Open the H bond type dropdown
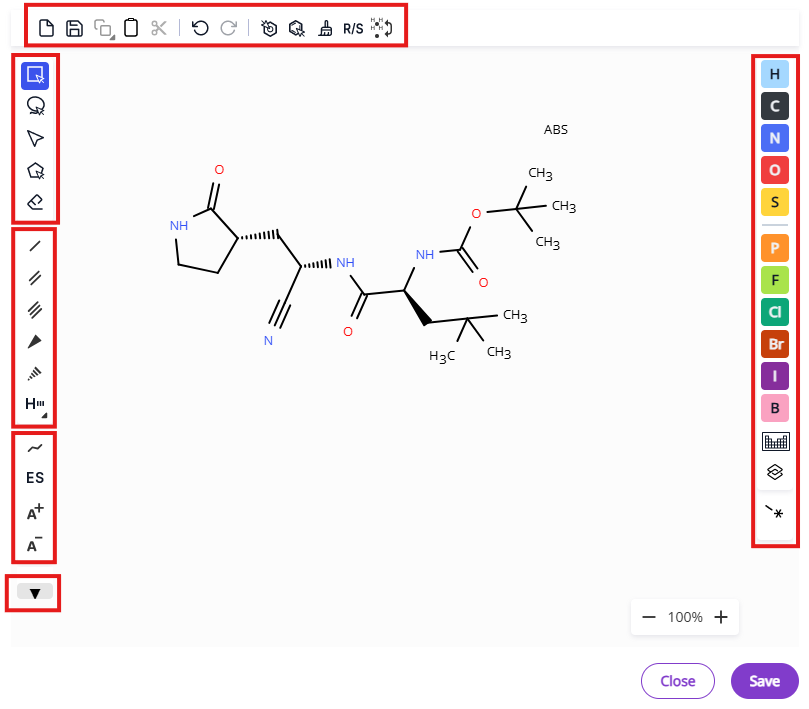Screen dimensions: 809x709 (x=35, y=404)
